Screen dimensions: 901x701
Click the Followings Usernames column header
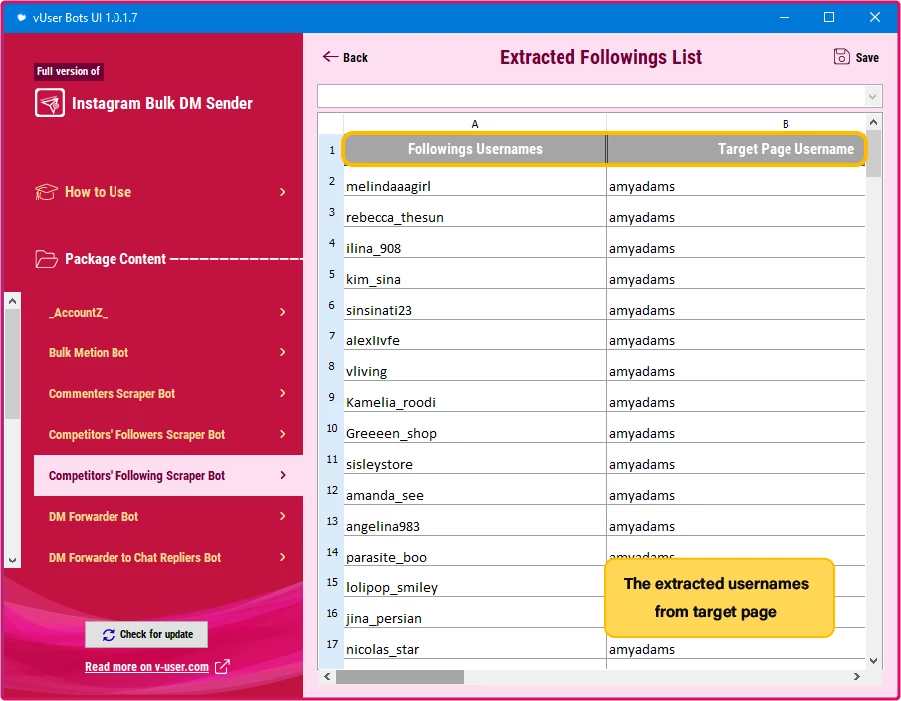tap(475, 149)
